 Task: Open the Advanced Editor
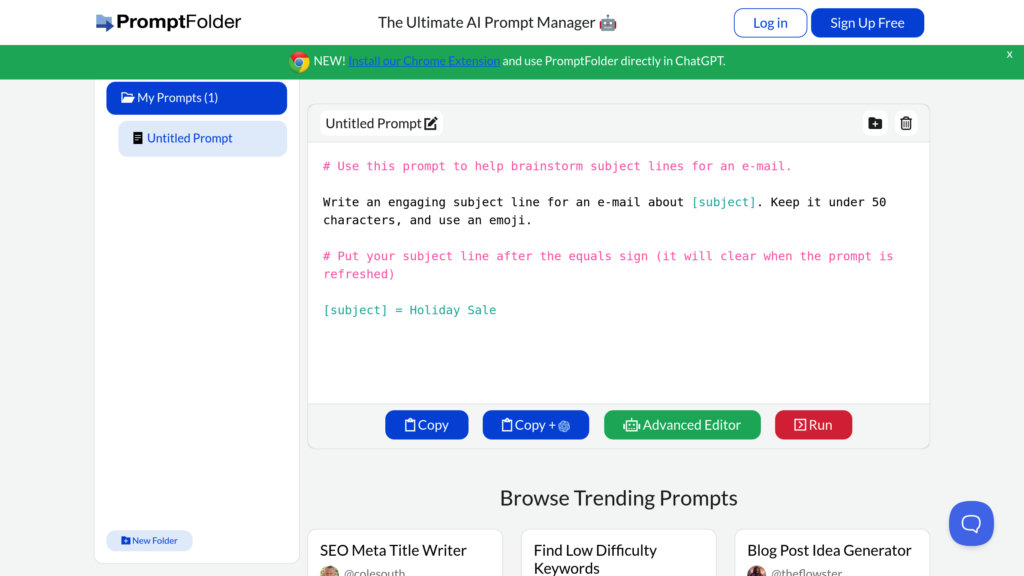coord(682,425)
